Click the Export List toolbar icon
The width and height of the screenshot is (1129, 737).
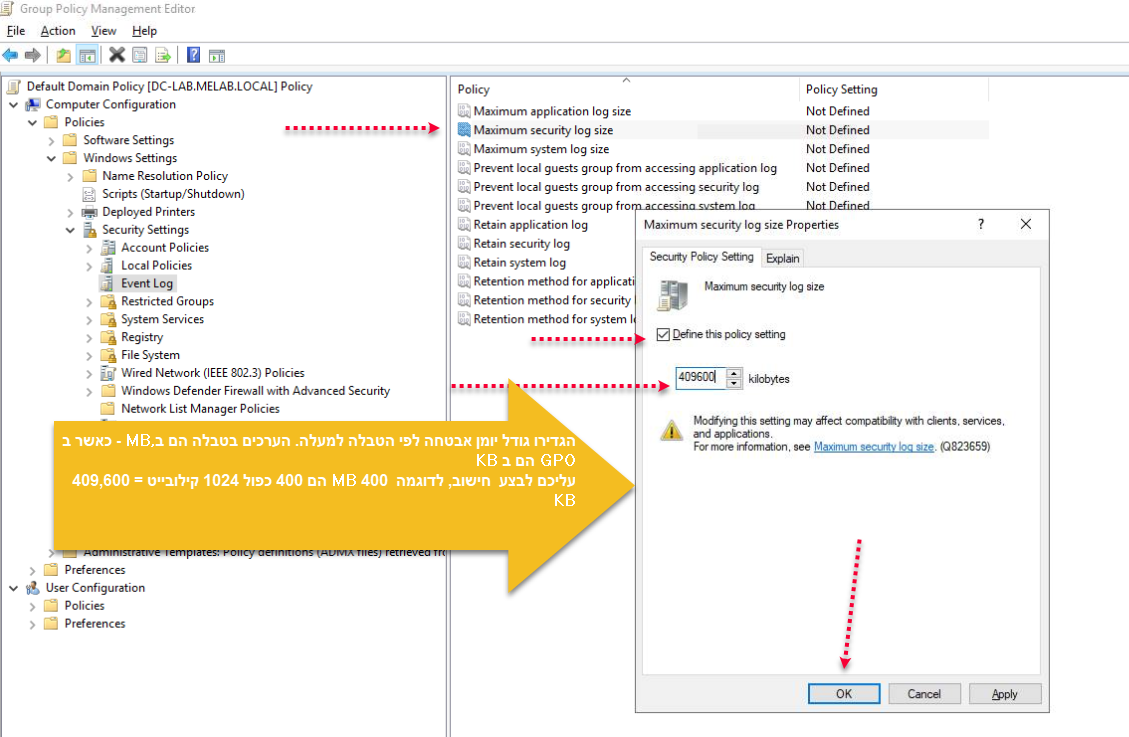pyautogui.click(x=162, y=55)
